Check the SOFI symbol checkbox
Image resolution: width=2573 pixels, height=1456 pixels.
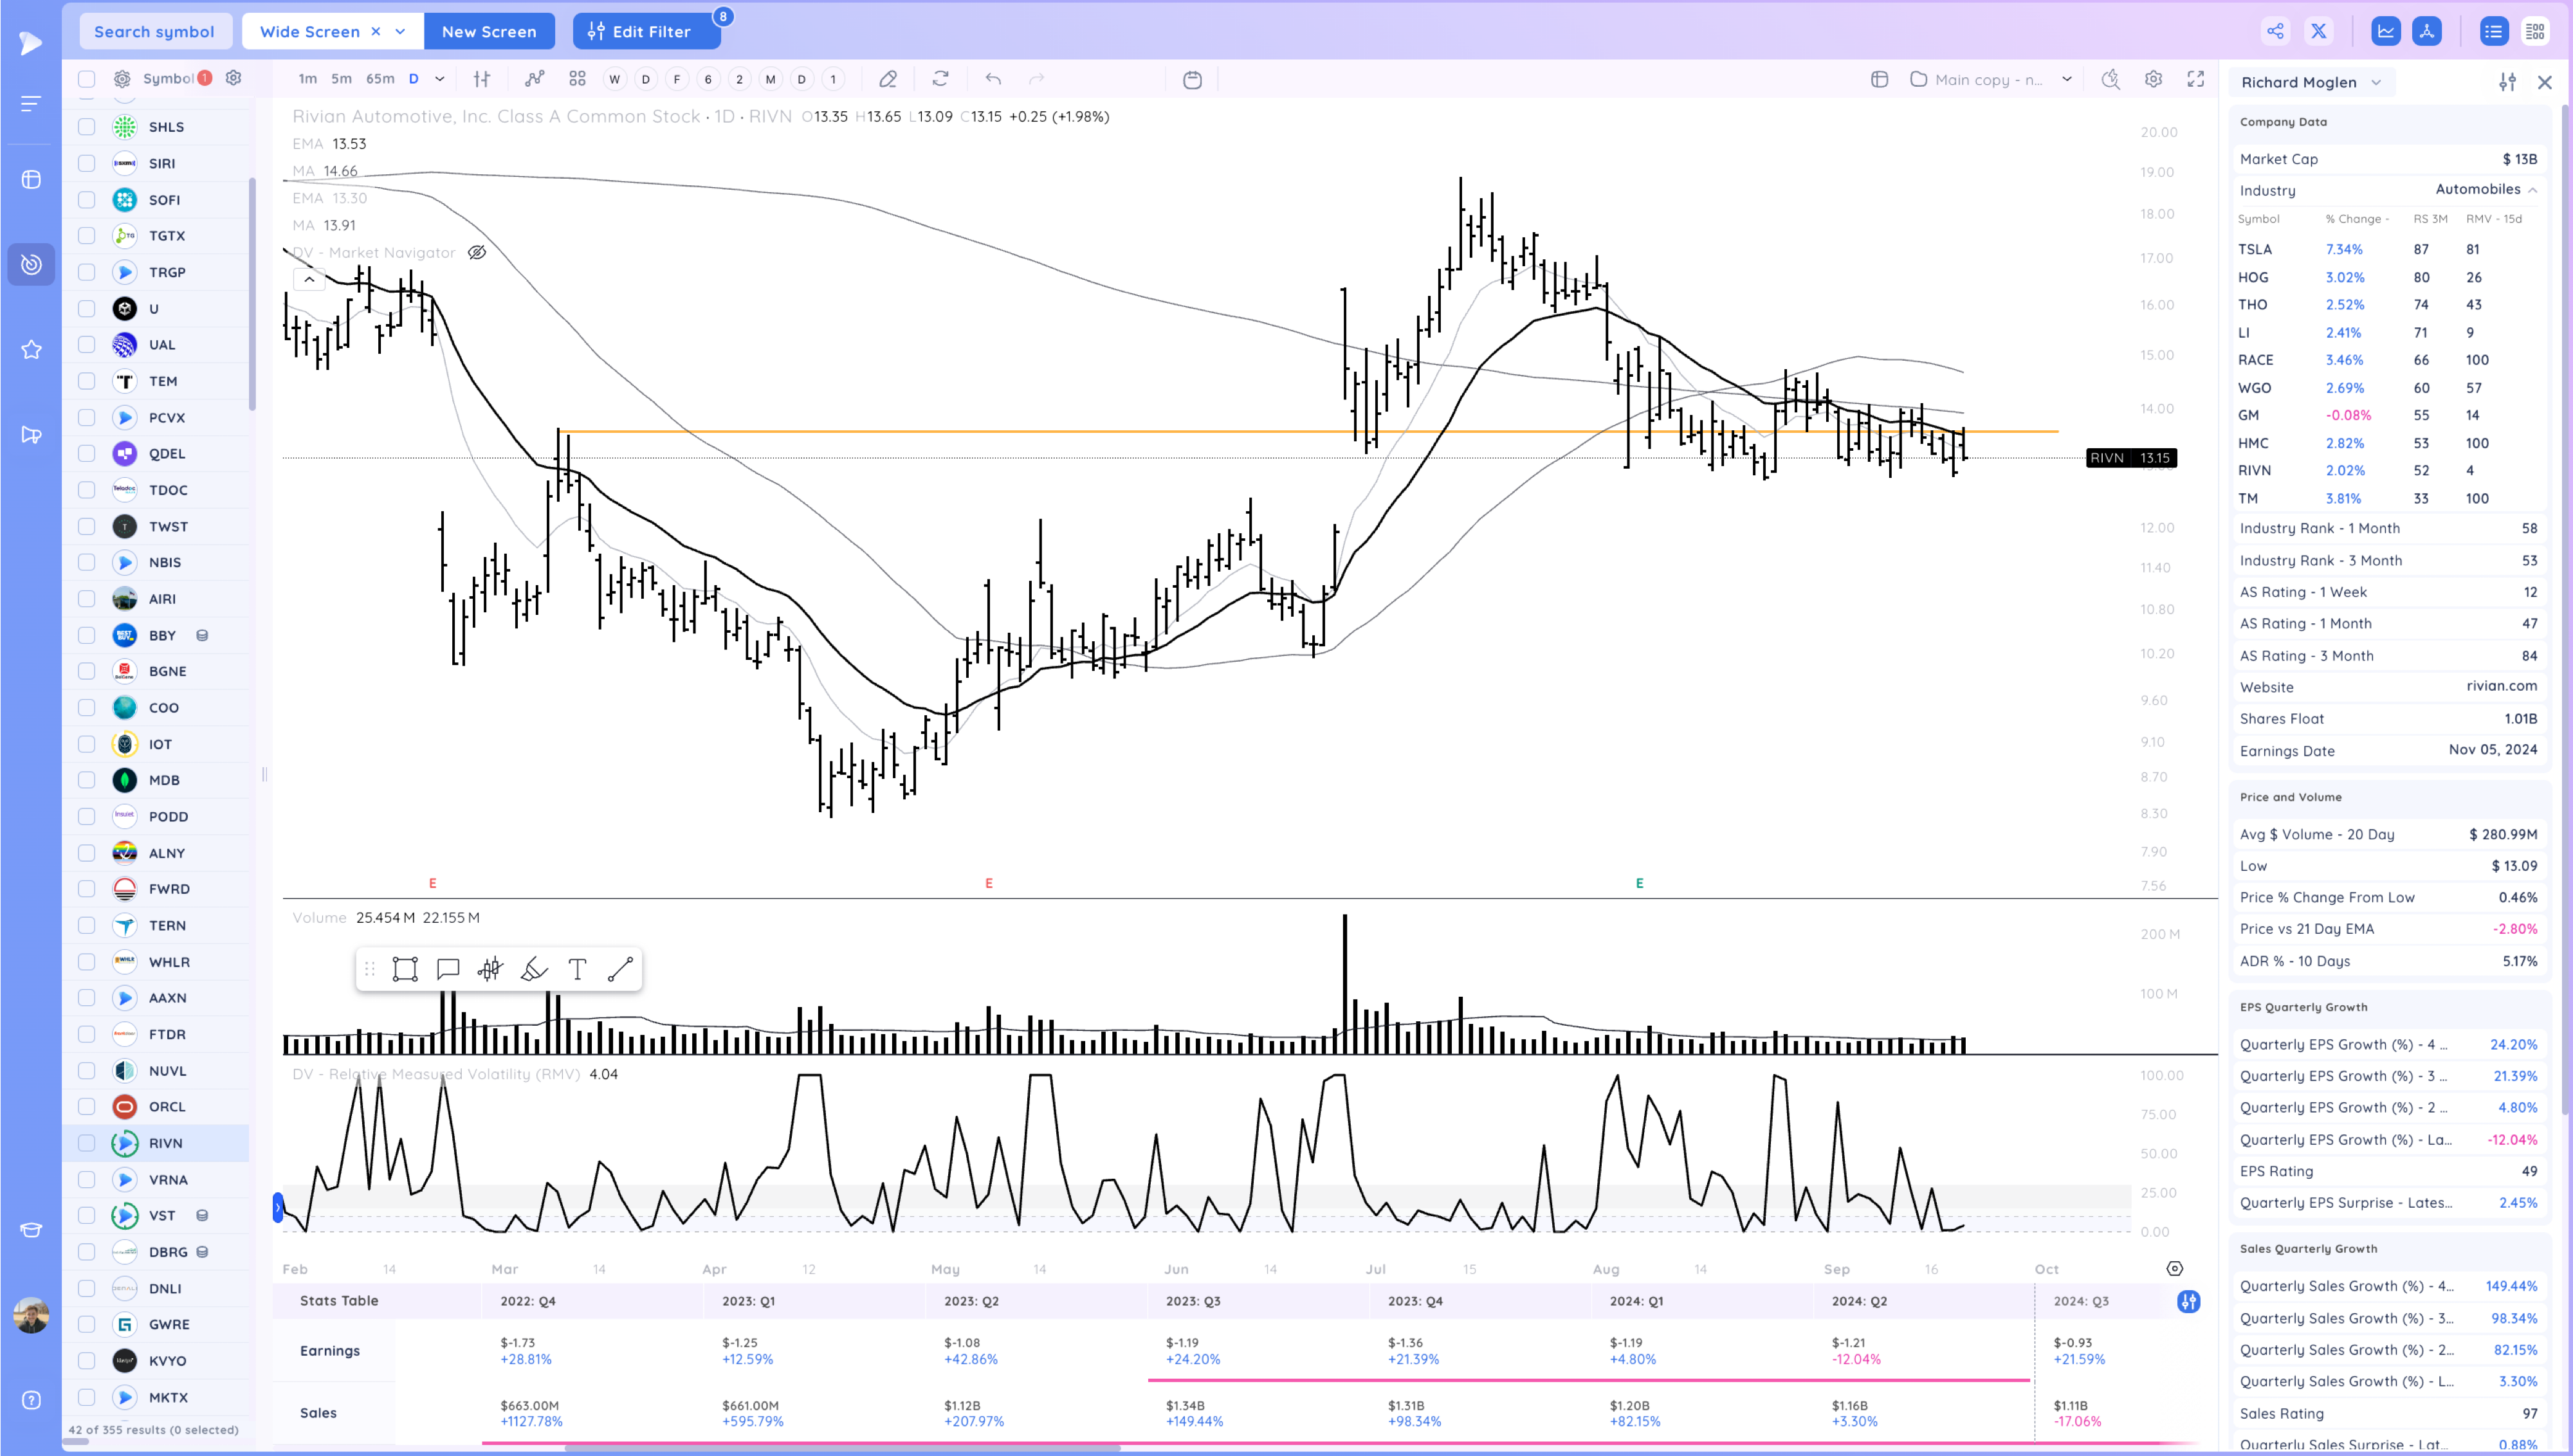(87, 200)
